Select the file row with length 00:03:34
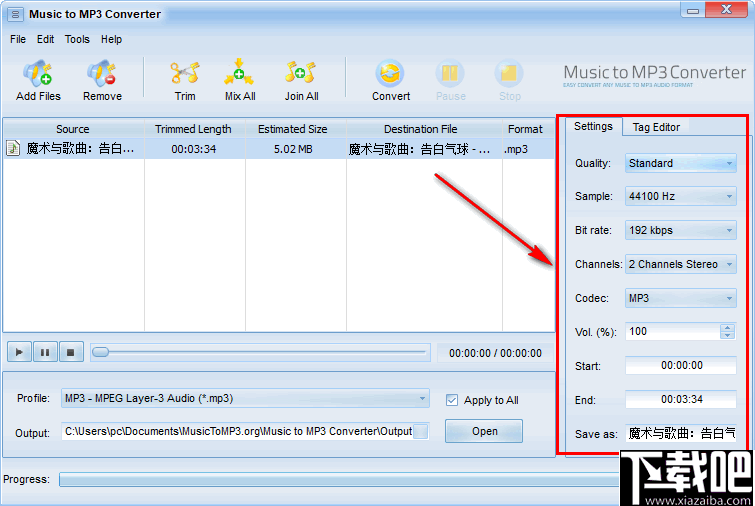 (279, 149)
